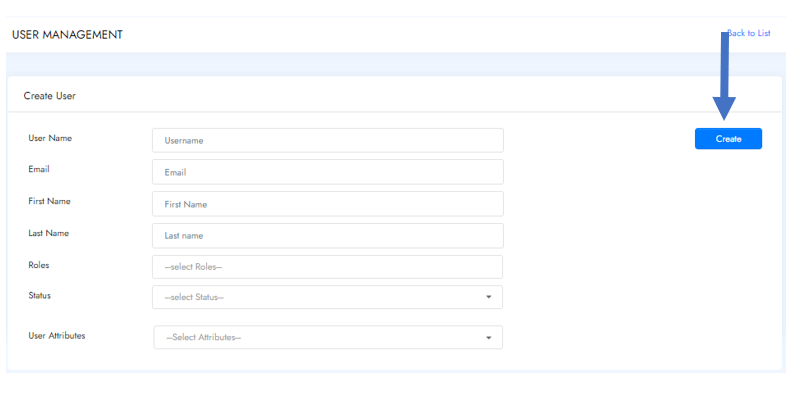The width and height of the screenshot is (809, 393).
Task: Click the First Name label
Action: click(x=49, y=201)
